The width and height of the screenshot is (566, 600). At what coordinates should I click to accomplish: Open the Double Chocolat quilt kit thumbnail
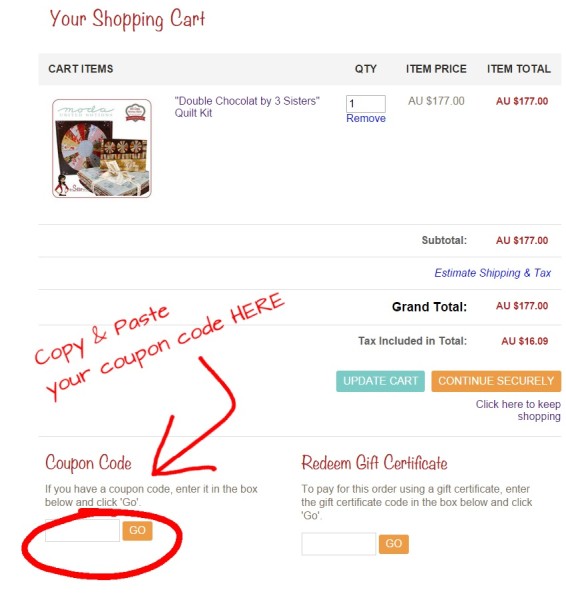click(102, 148)
